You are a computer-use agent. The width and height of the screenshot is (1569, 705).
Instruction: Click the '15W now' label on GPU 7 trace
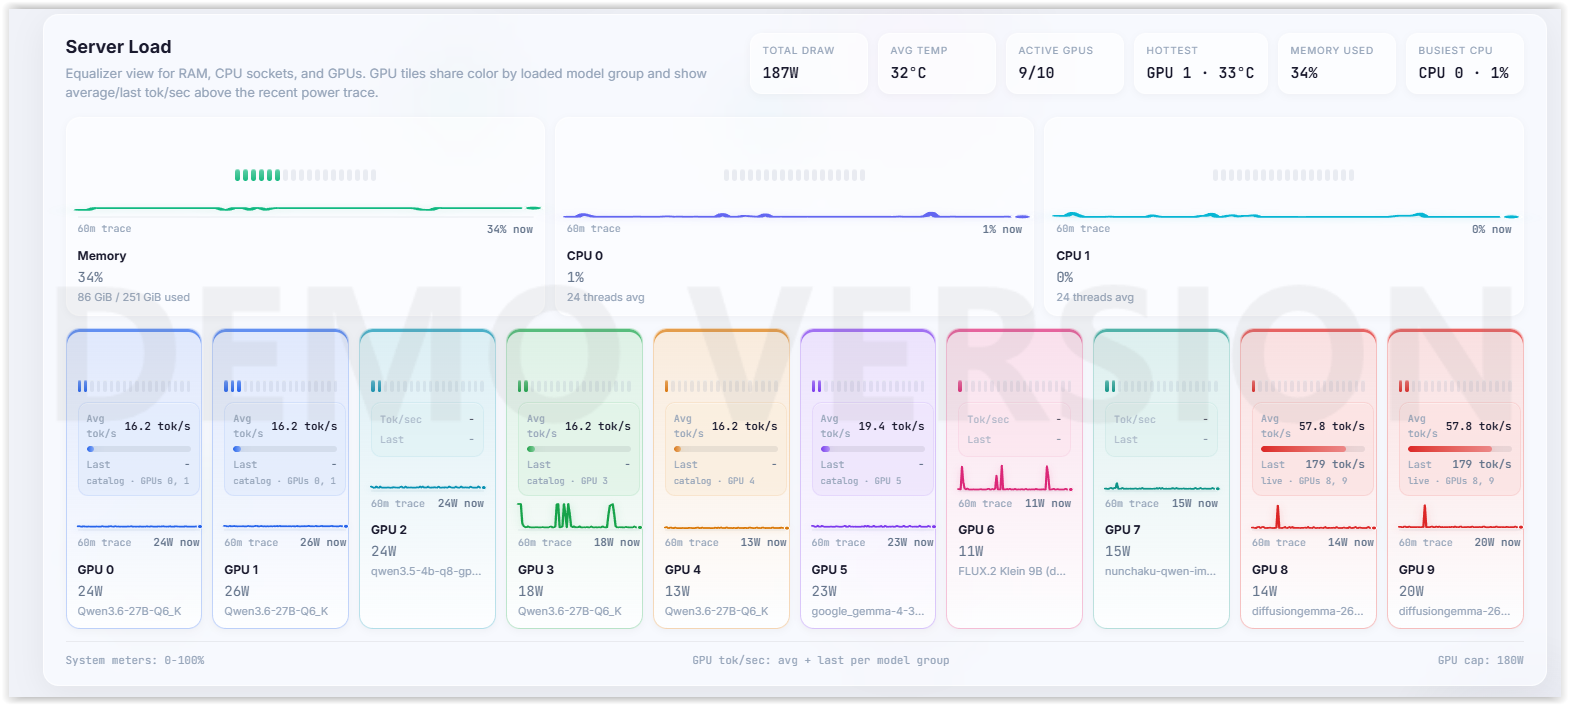pyautogui.click(x=1195, y=504)
